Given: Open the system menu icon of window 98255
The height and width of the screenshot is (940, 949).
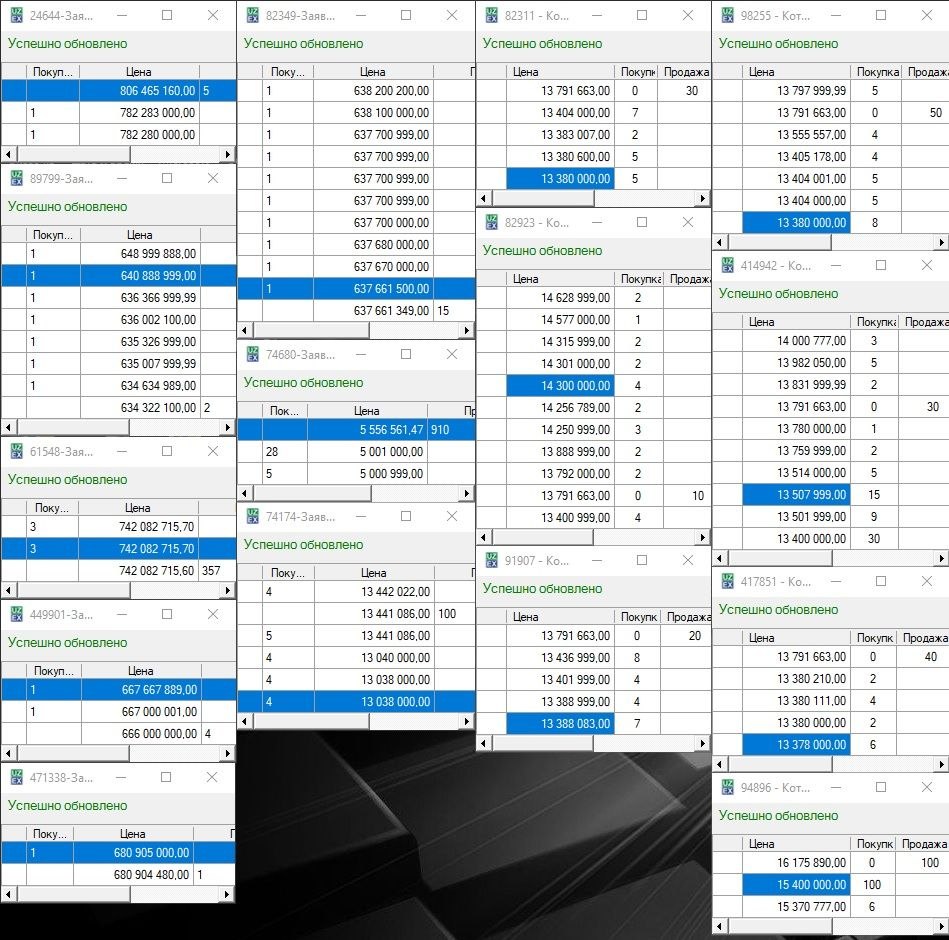Looking at the screenshot, I should click(727, 16).
